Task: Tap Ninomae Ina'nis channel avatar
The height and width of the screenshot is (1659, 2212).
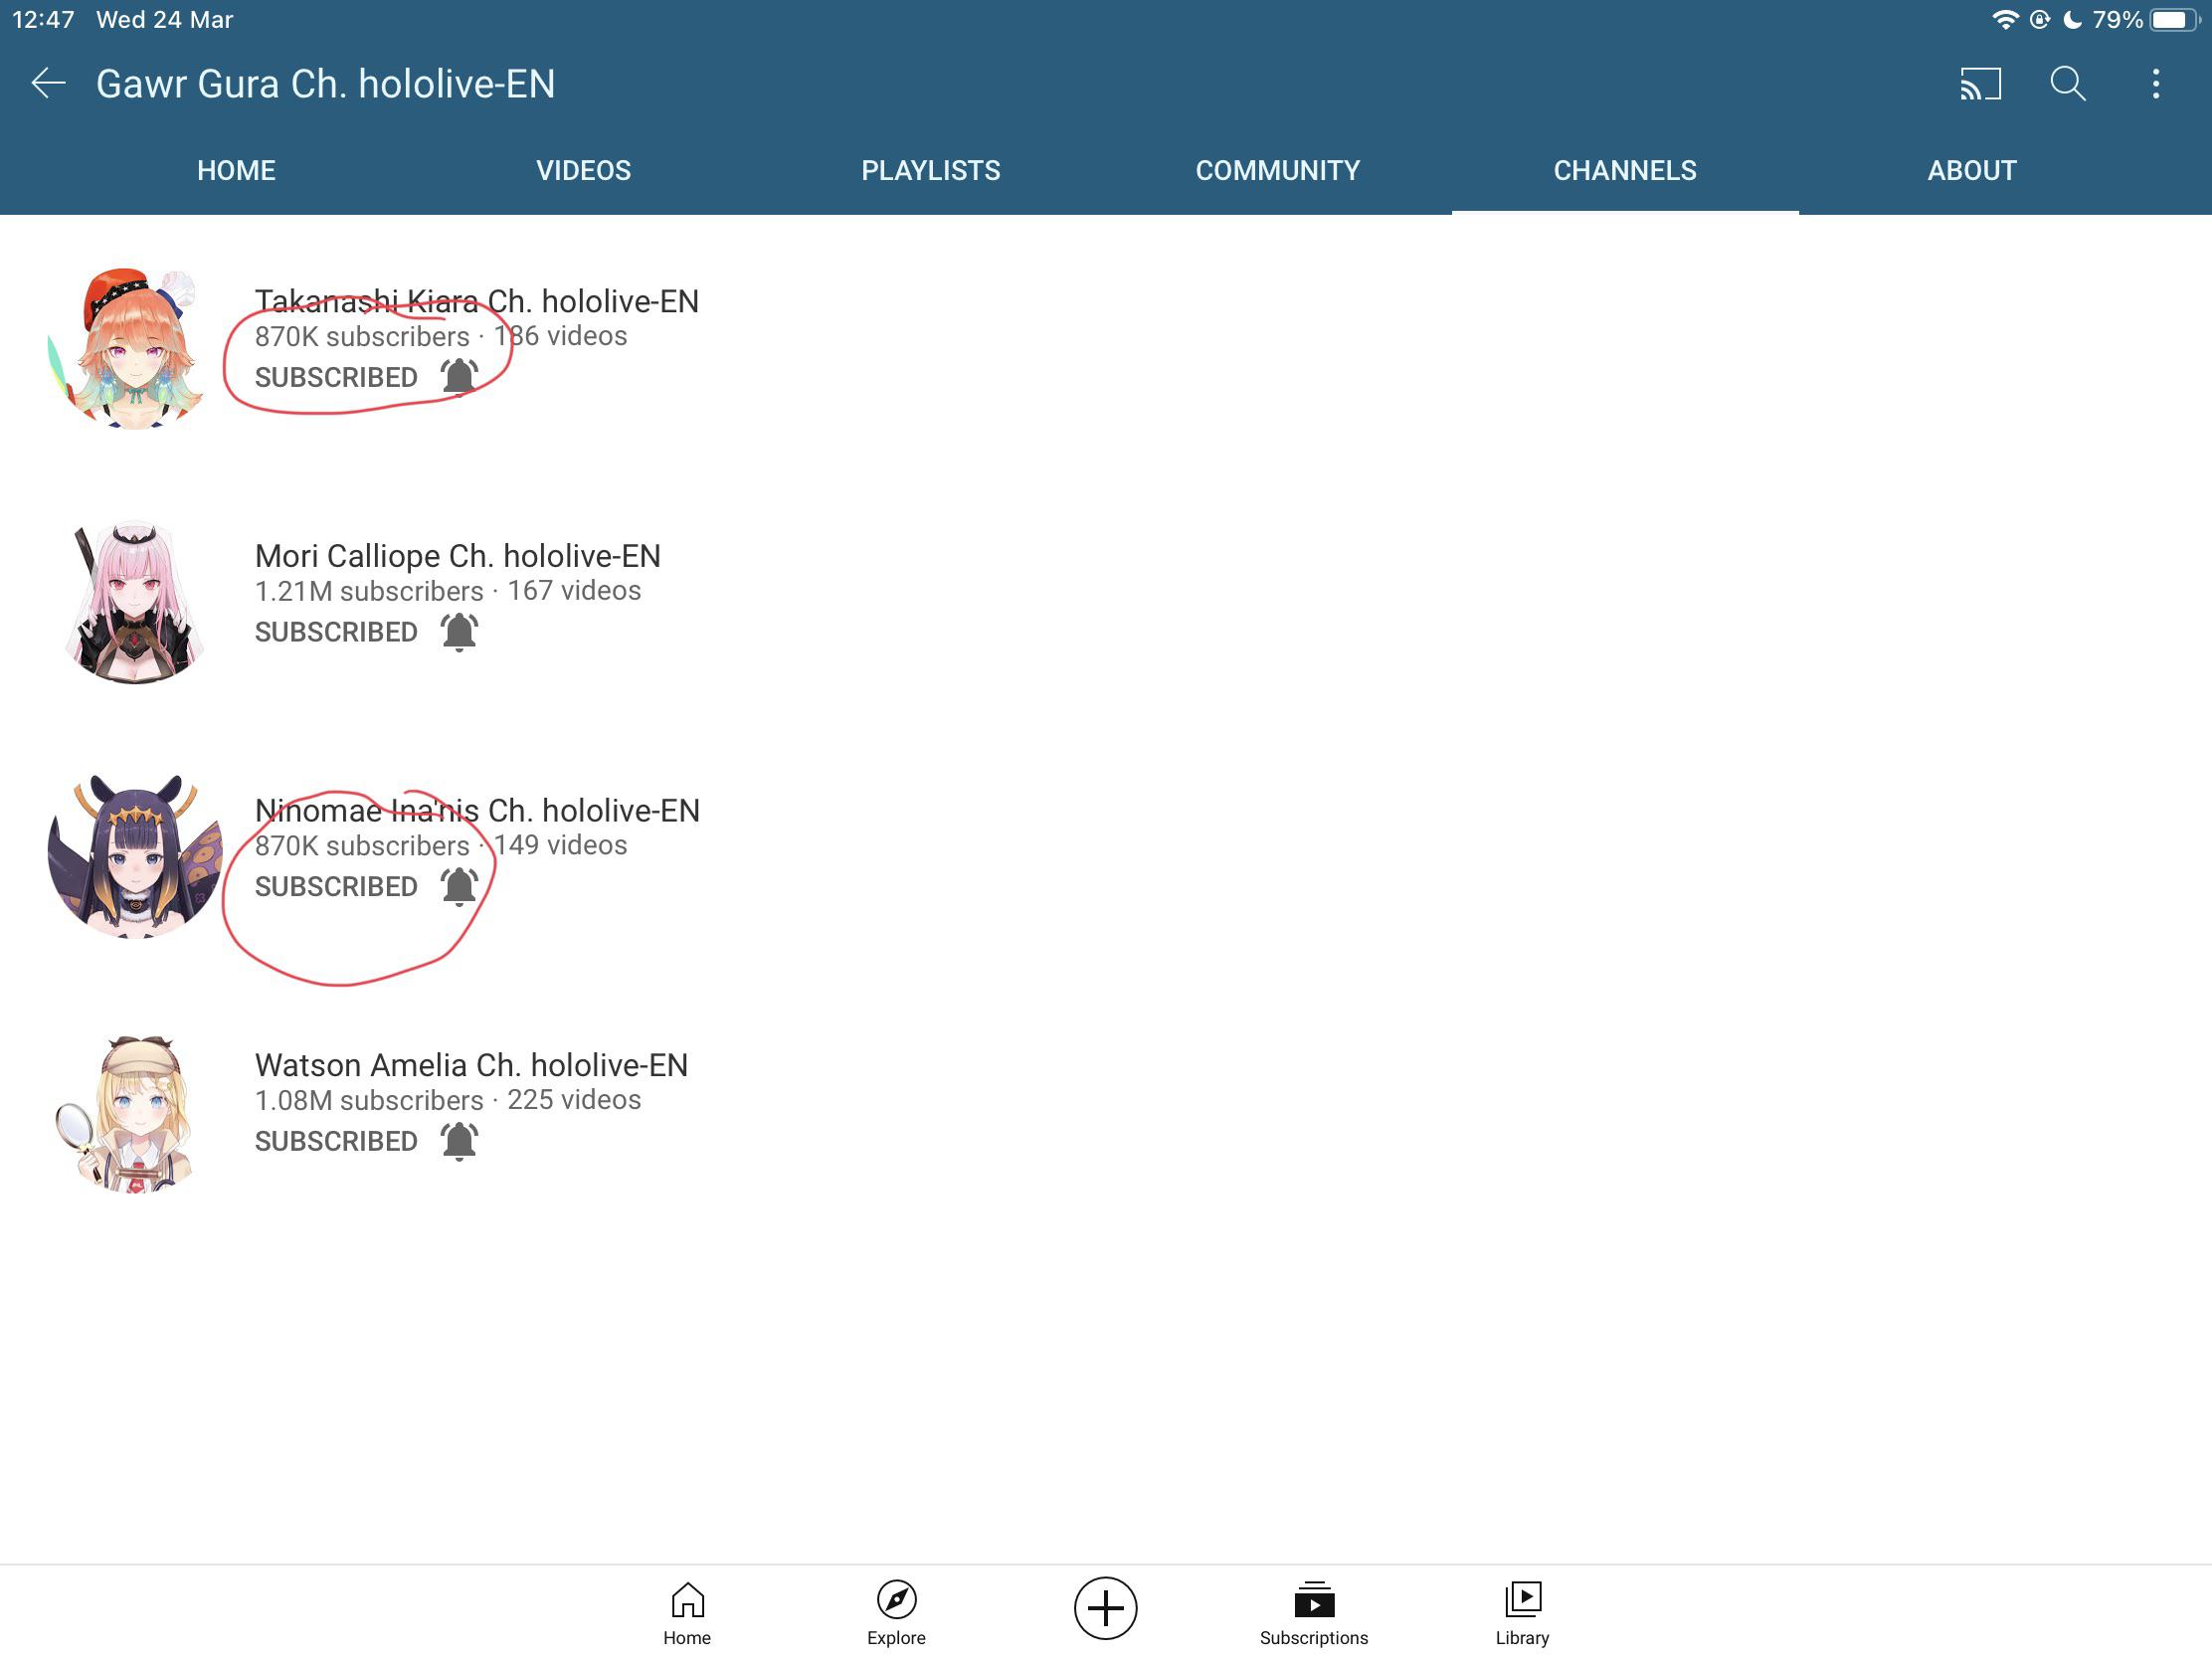Action: pos(135,856)
